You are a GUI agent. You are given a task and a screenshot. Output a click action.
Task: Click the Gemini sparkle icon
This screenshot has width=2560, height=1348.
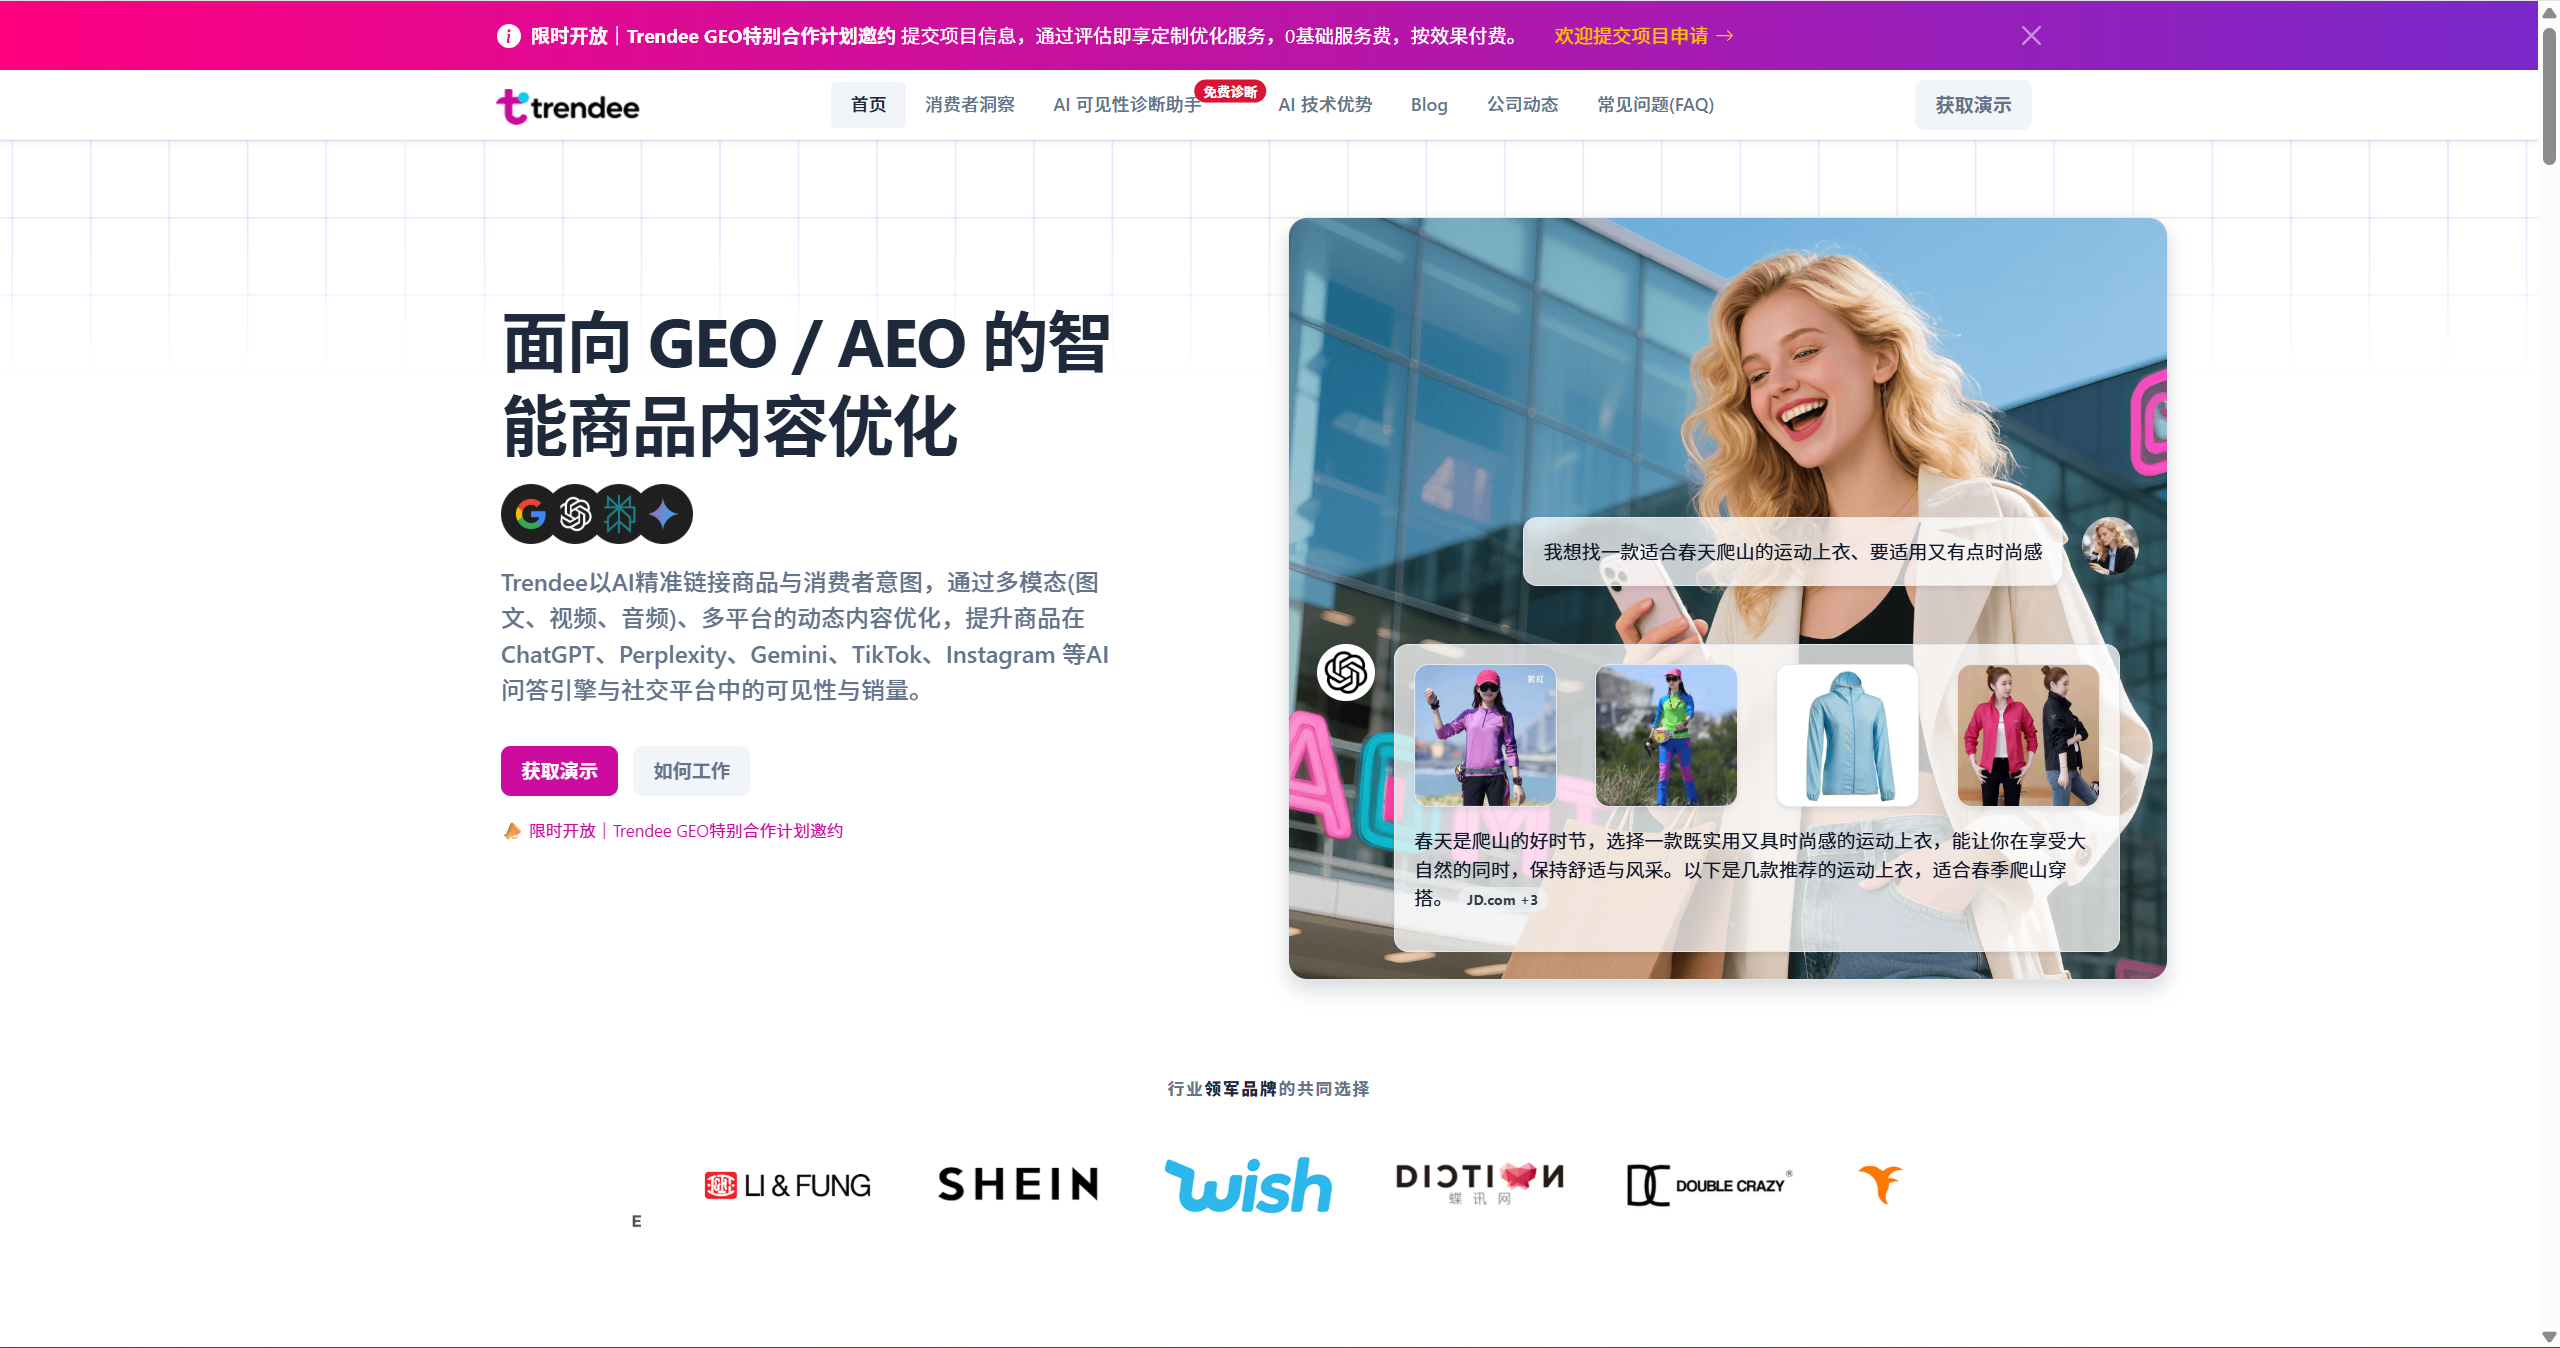pos(663,514)
